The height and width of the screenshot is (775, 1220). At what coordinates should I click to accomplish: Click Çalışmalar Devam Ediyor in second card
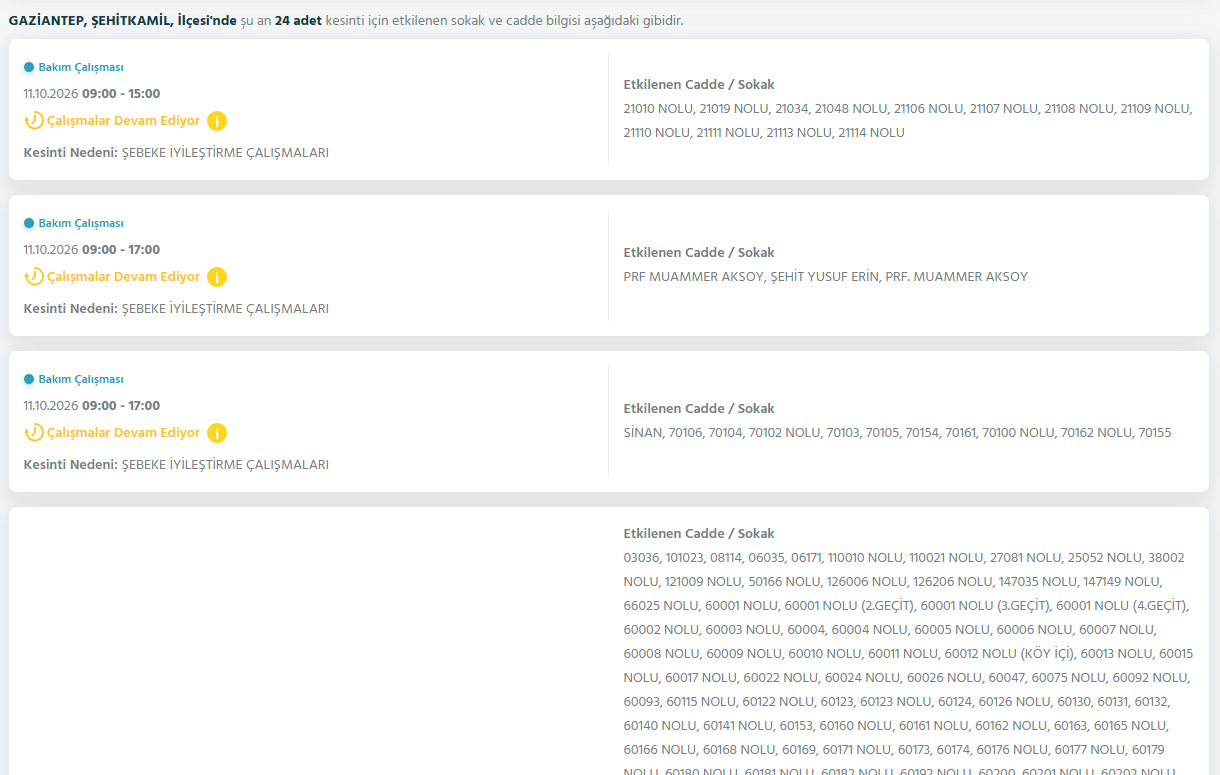coord(123,277)
